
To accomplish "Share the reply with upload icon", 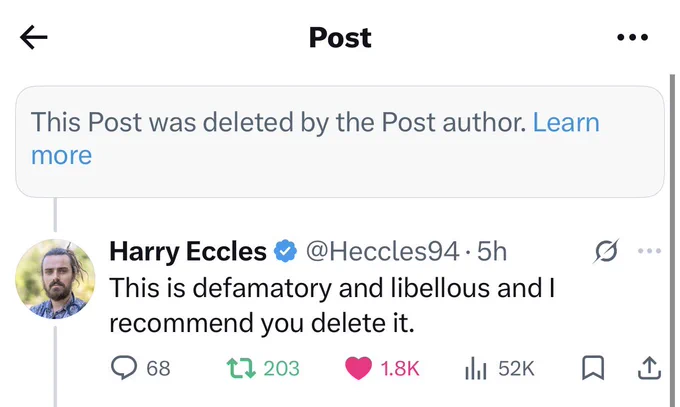I will [x=649, y=368].
